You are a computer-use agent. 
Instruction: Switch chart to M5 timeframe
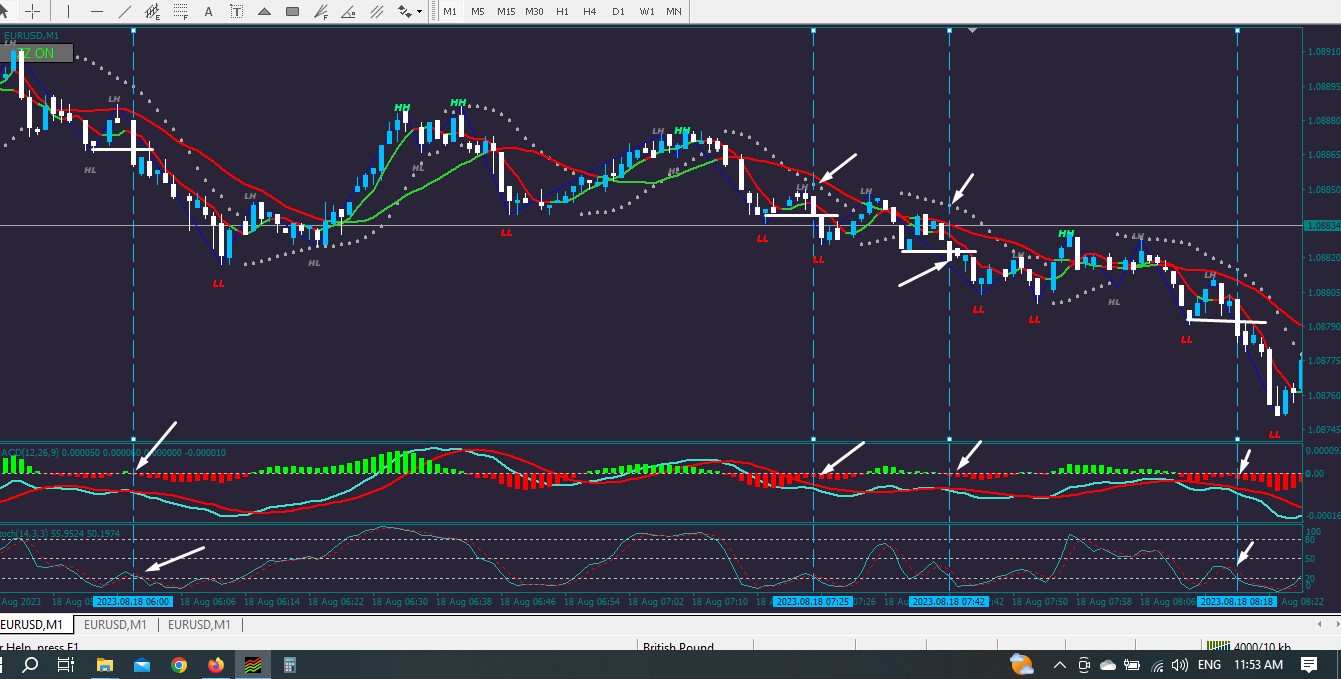tap(478, 11)
